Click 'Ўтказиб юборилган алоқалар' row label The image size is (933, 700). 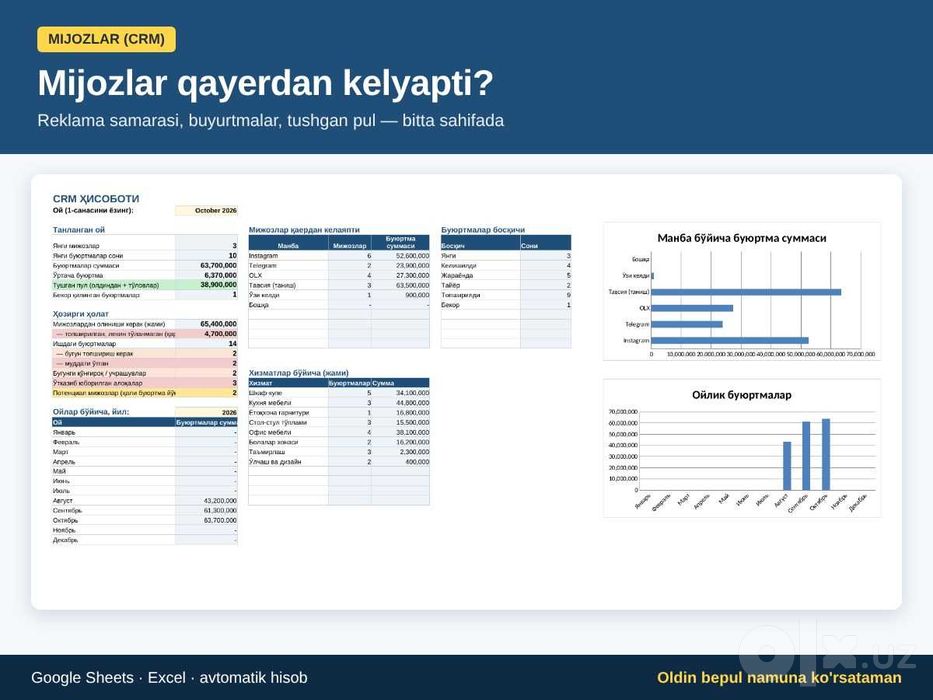98,383
